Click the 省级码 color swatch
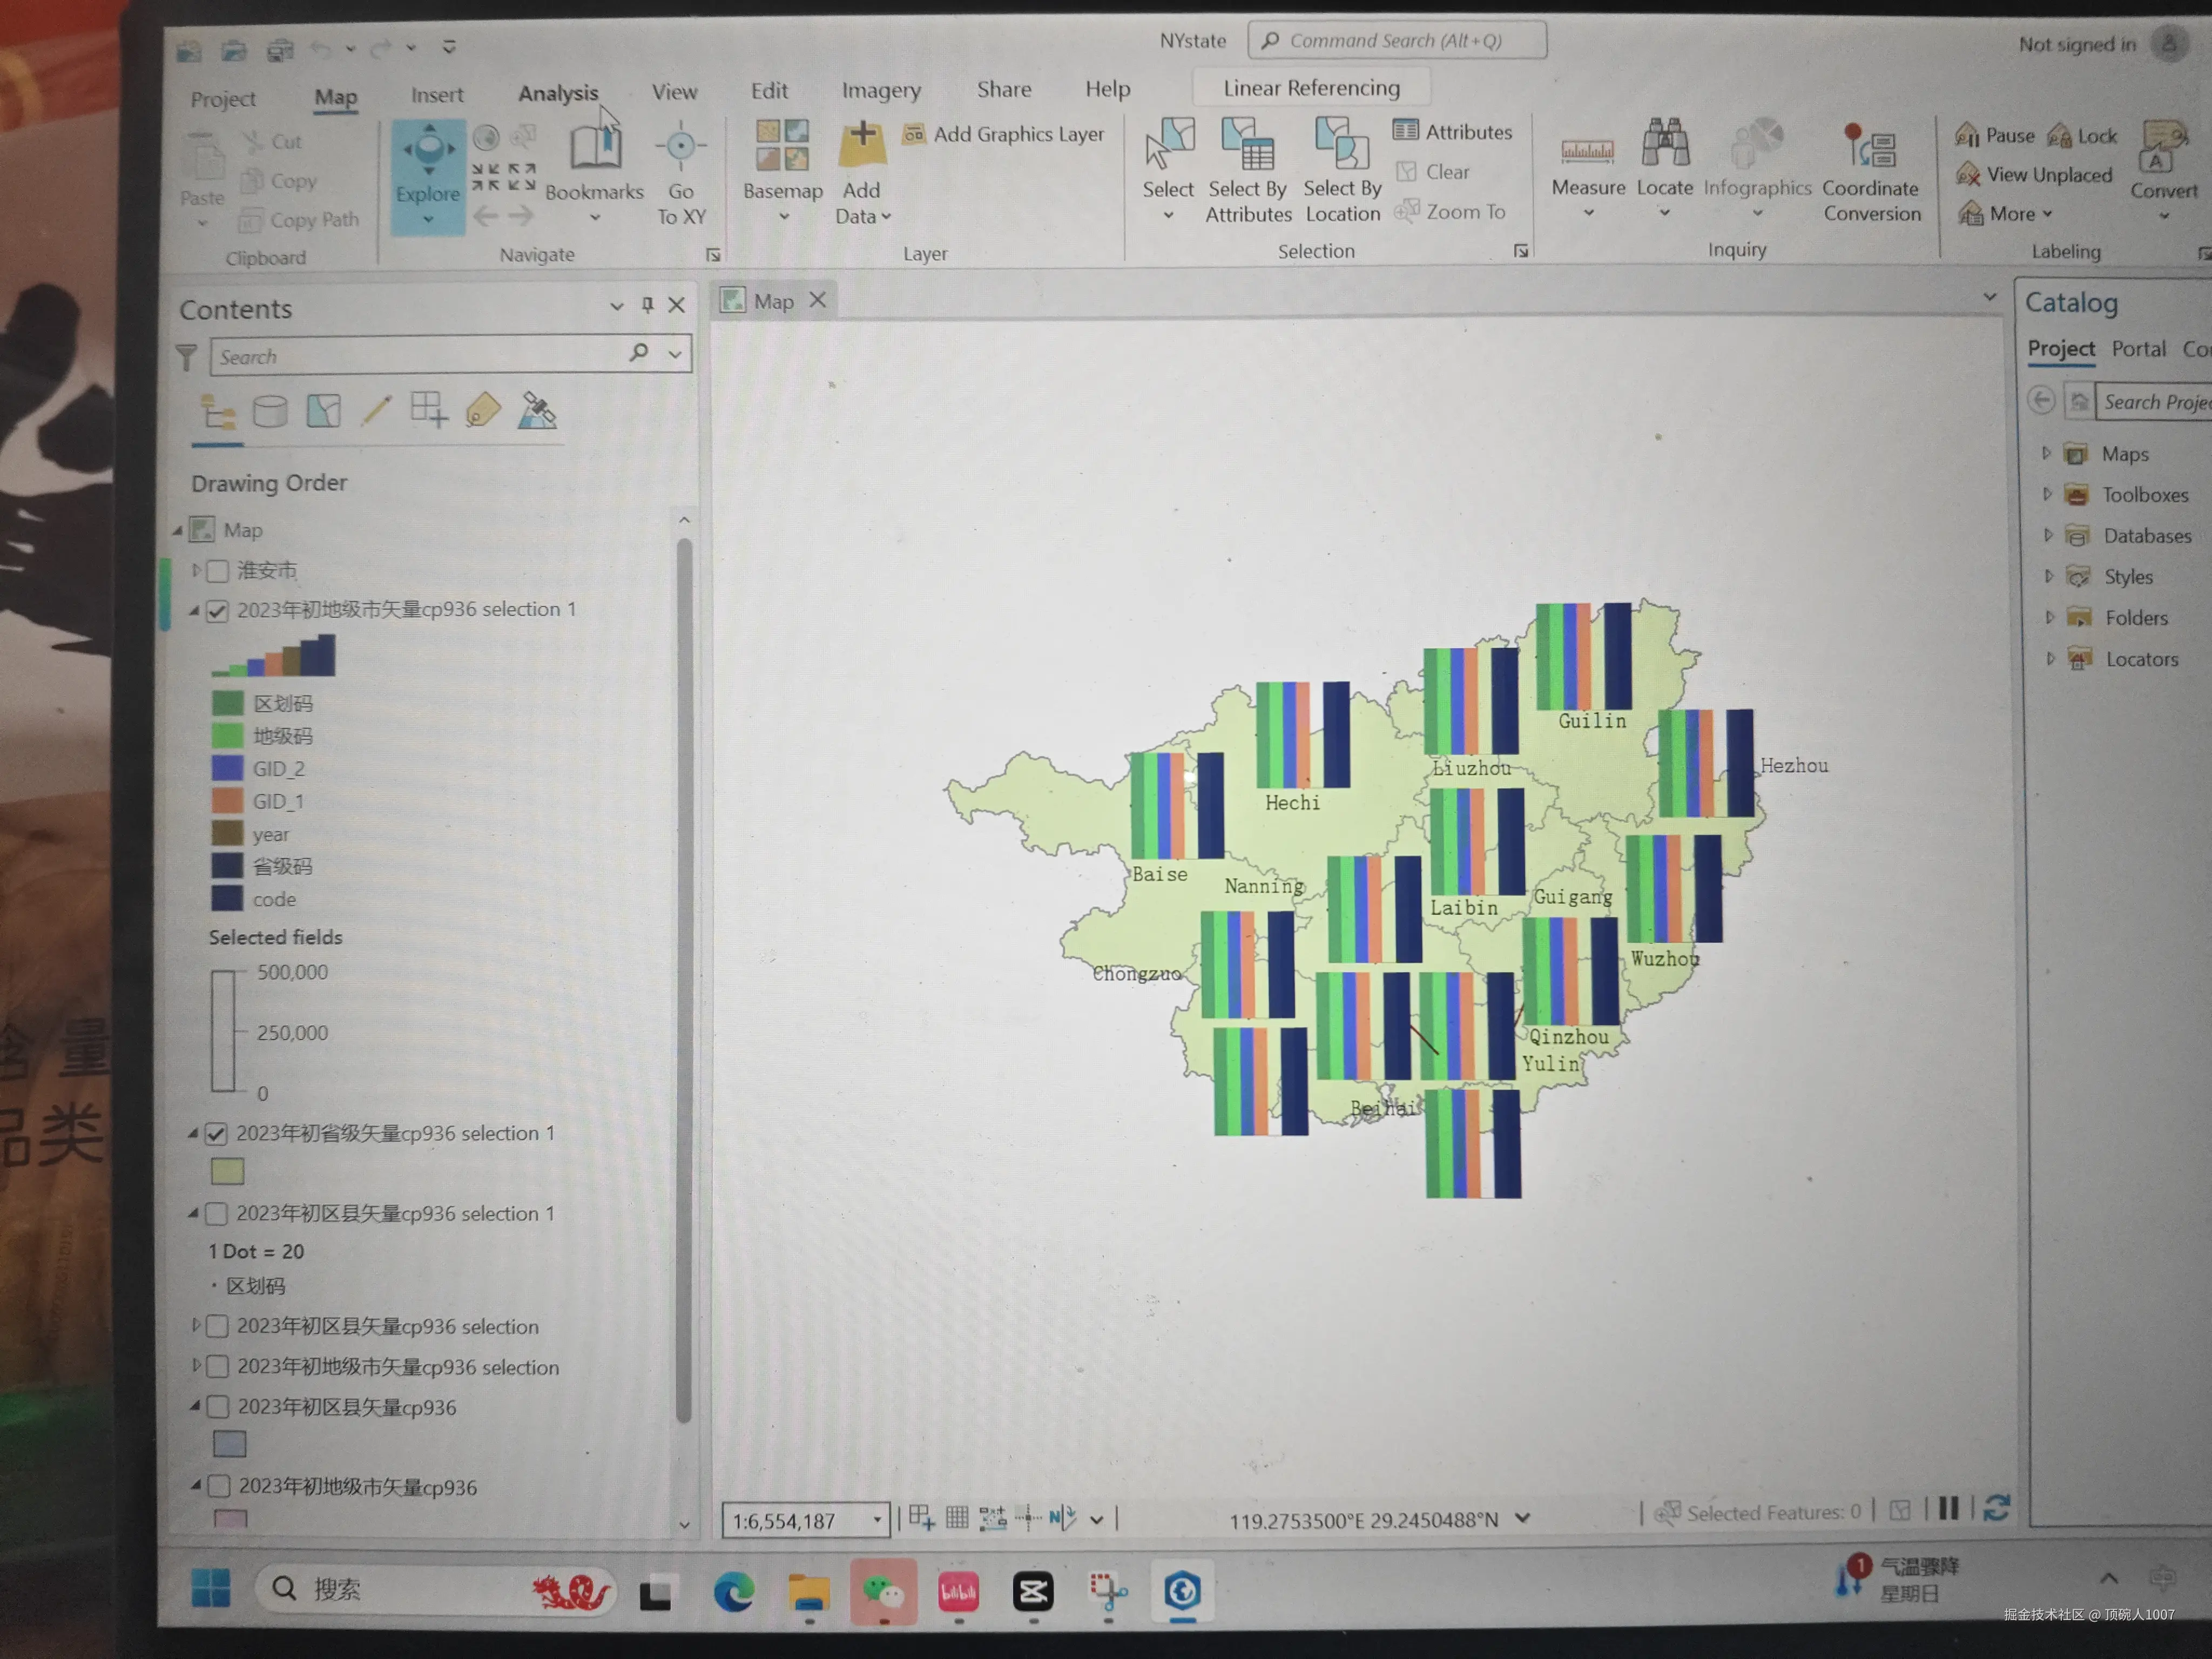2212x1659 pixels. coord(227,866)
